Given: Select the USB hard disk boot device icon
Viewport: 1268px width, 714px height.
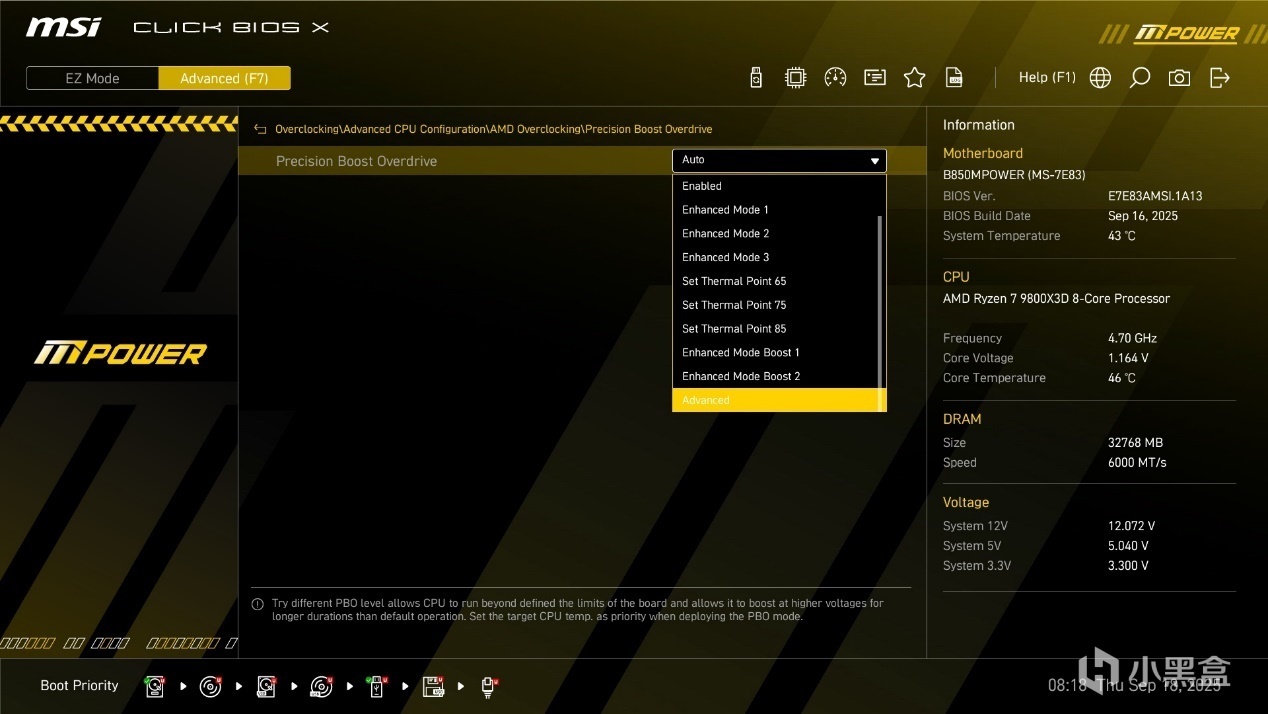Looking at the screenshot, I should coord(266,686).
